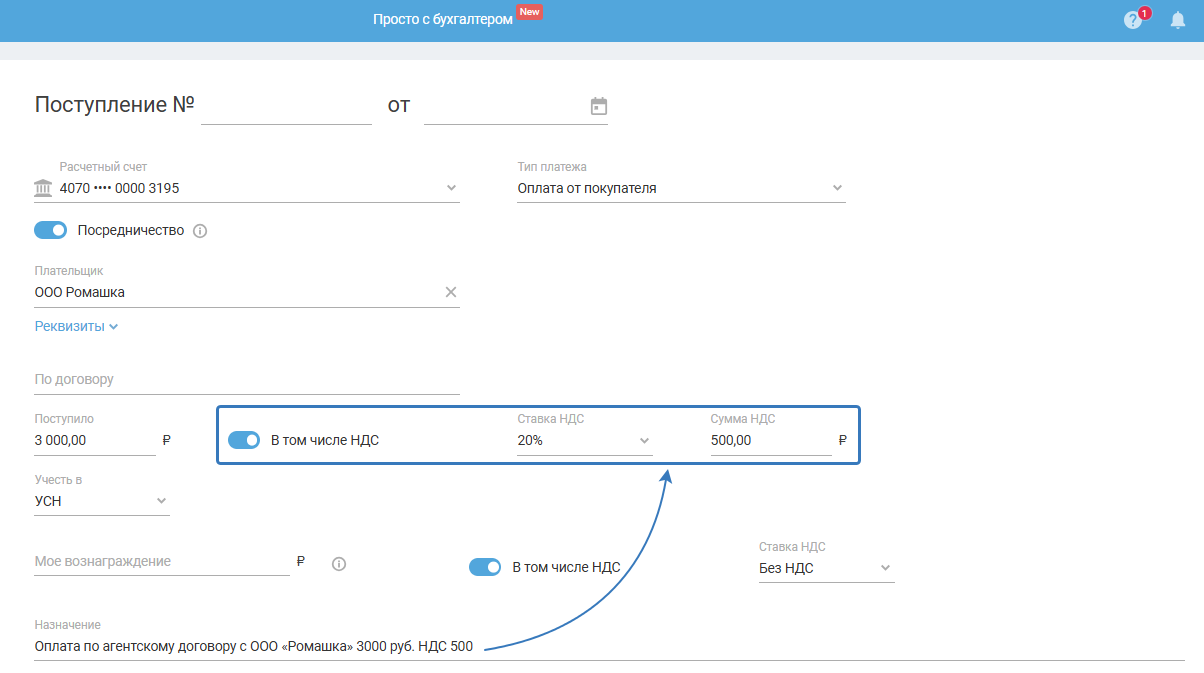
Task: Click the bank building icon by account
Action: pyautogui.click(x=43, y=188)
